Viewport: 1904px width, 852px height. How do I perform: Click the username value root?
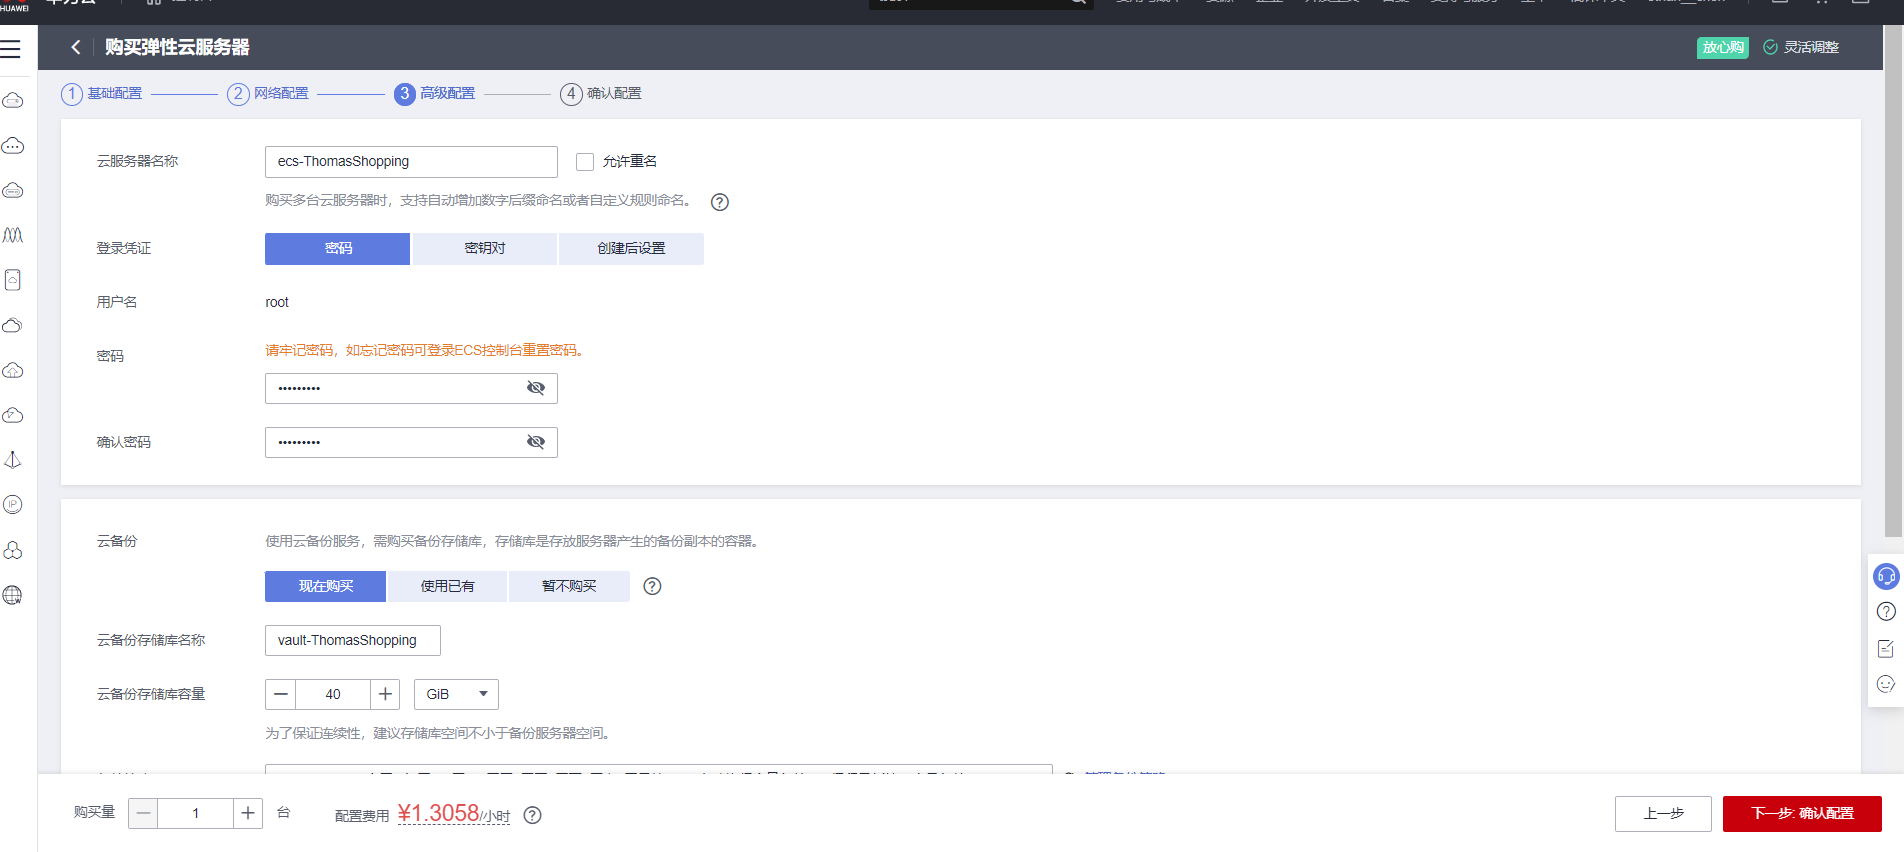click(277, 303)
